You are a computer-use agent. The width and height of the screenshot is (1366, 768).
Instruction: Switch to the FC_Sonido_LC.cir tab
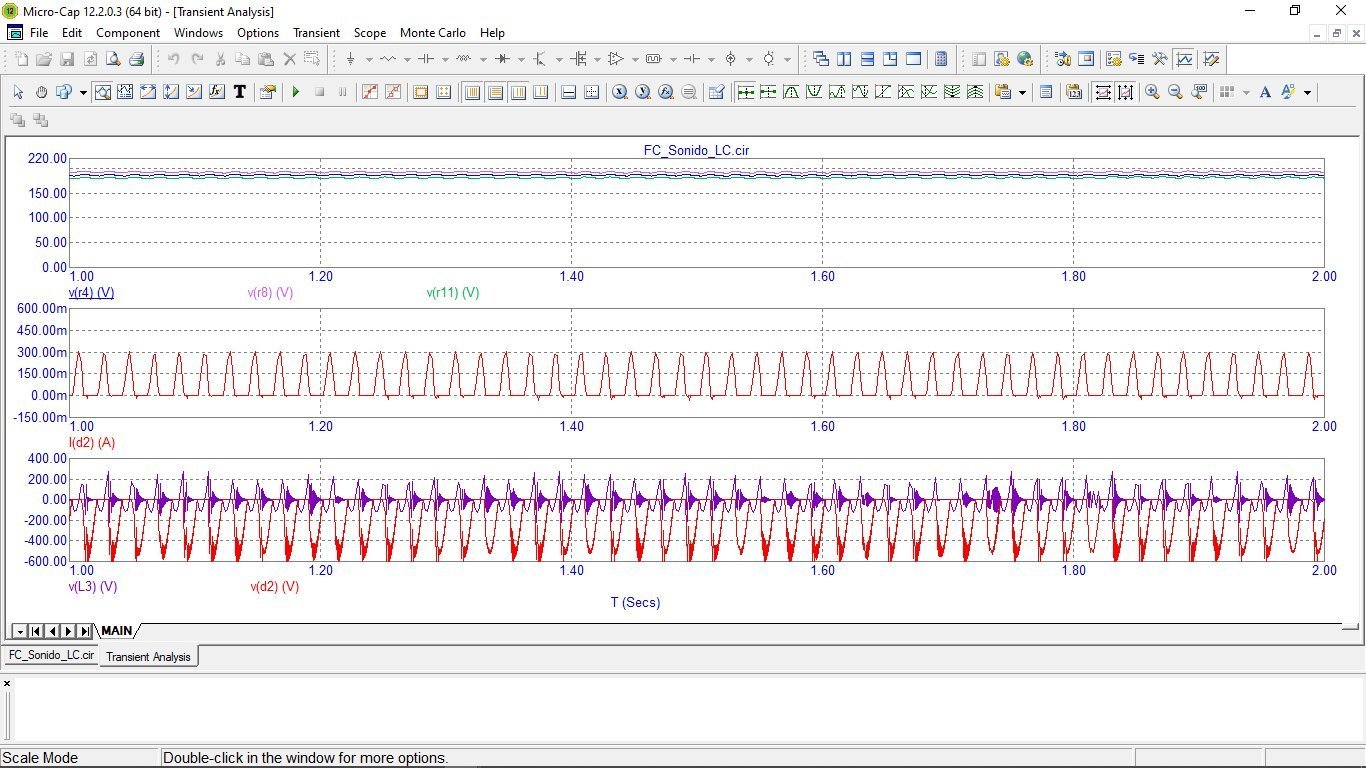coord(51,655)
